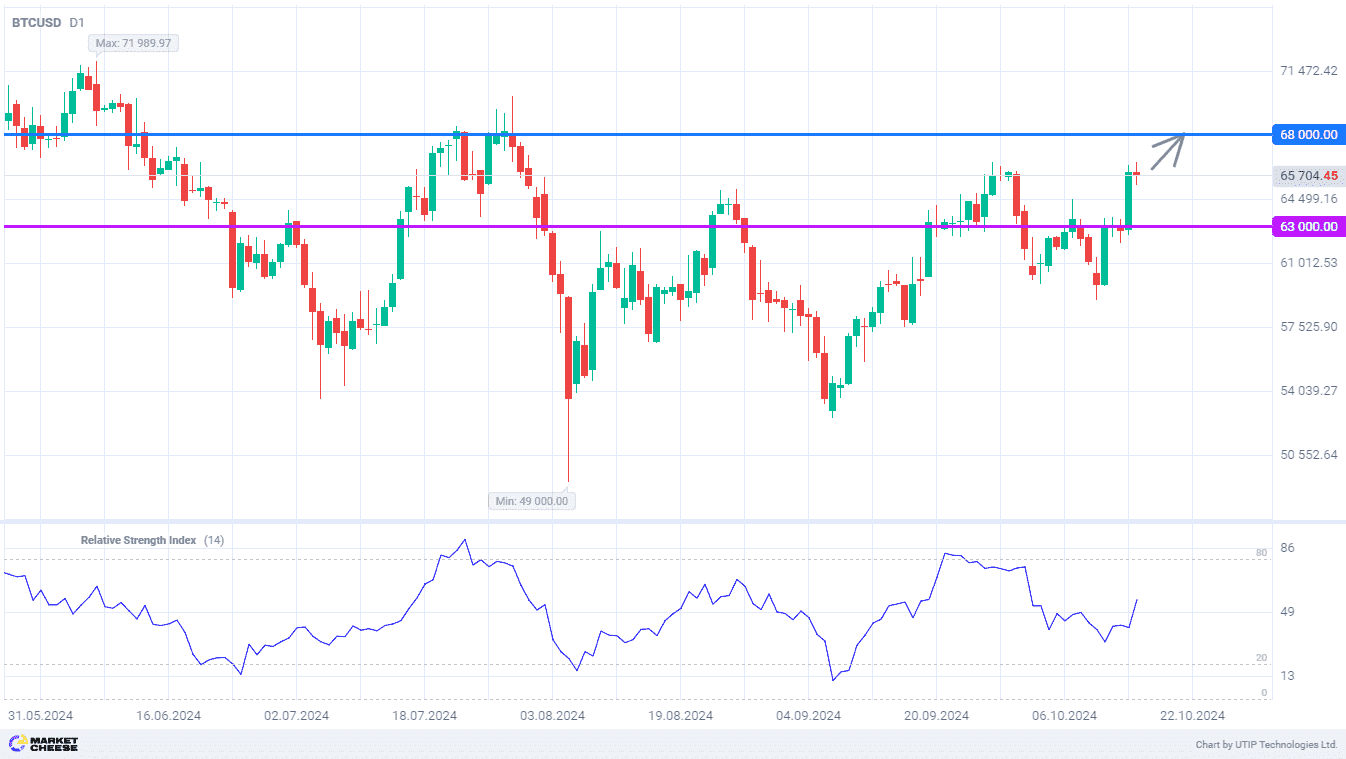Click the Market Cheese logo icon
Image resolution: width=1346 pixels, height=759 pixels.
pos(17,743)
